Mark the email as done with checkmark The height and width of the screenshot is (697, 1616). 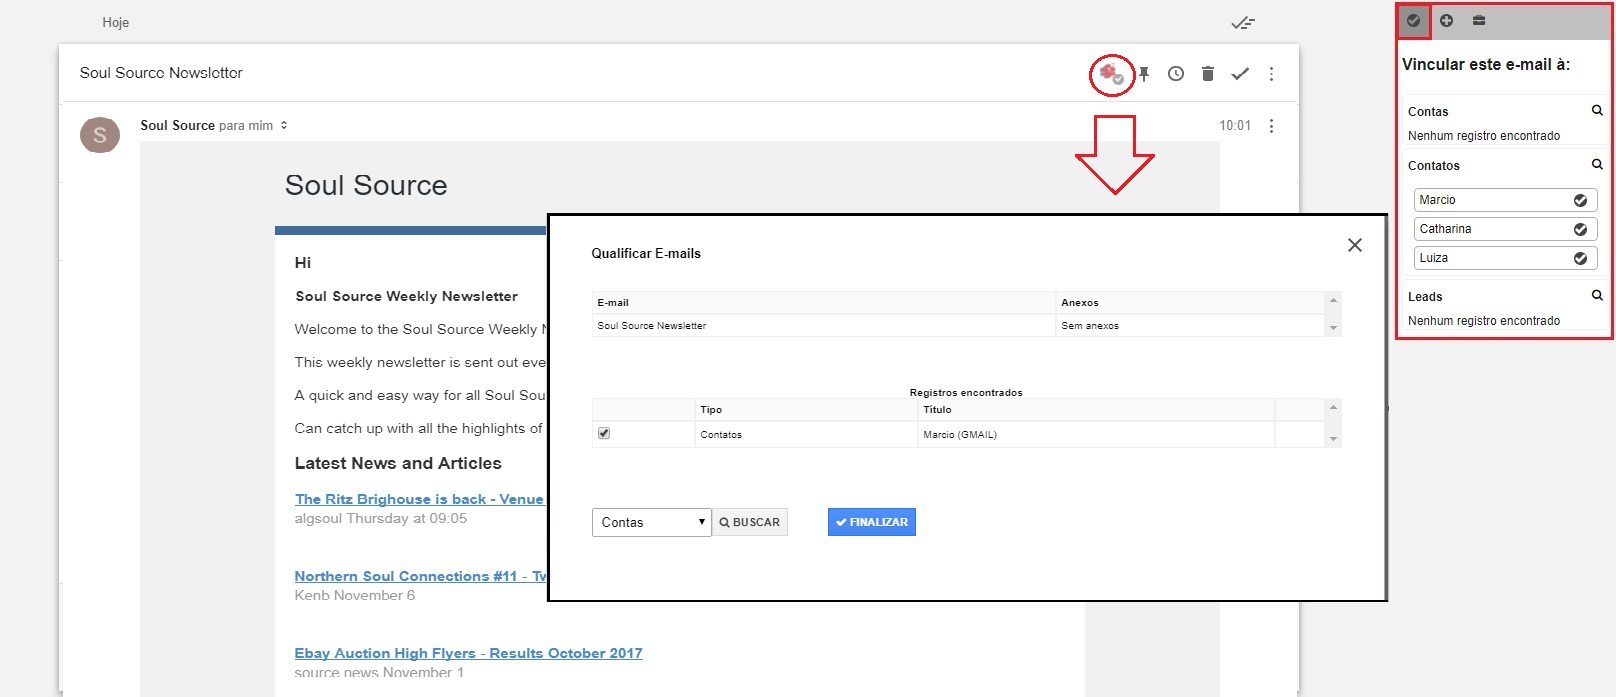coord(1240,74)
